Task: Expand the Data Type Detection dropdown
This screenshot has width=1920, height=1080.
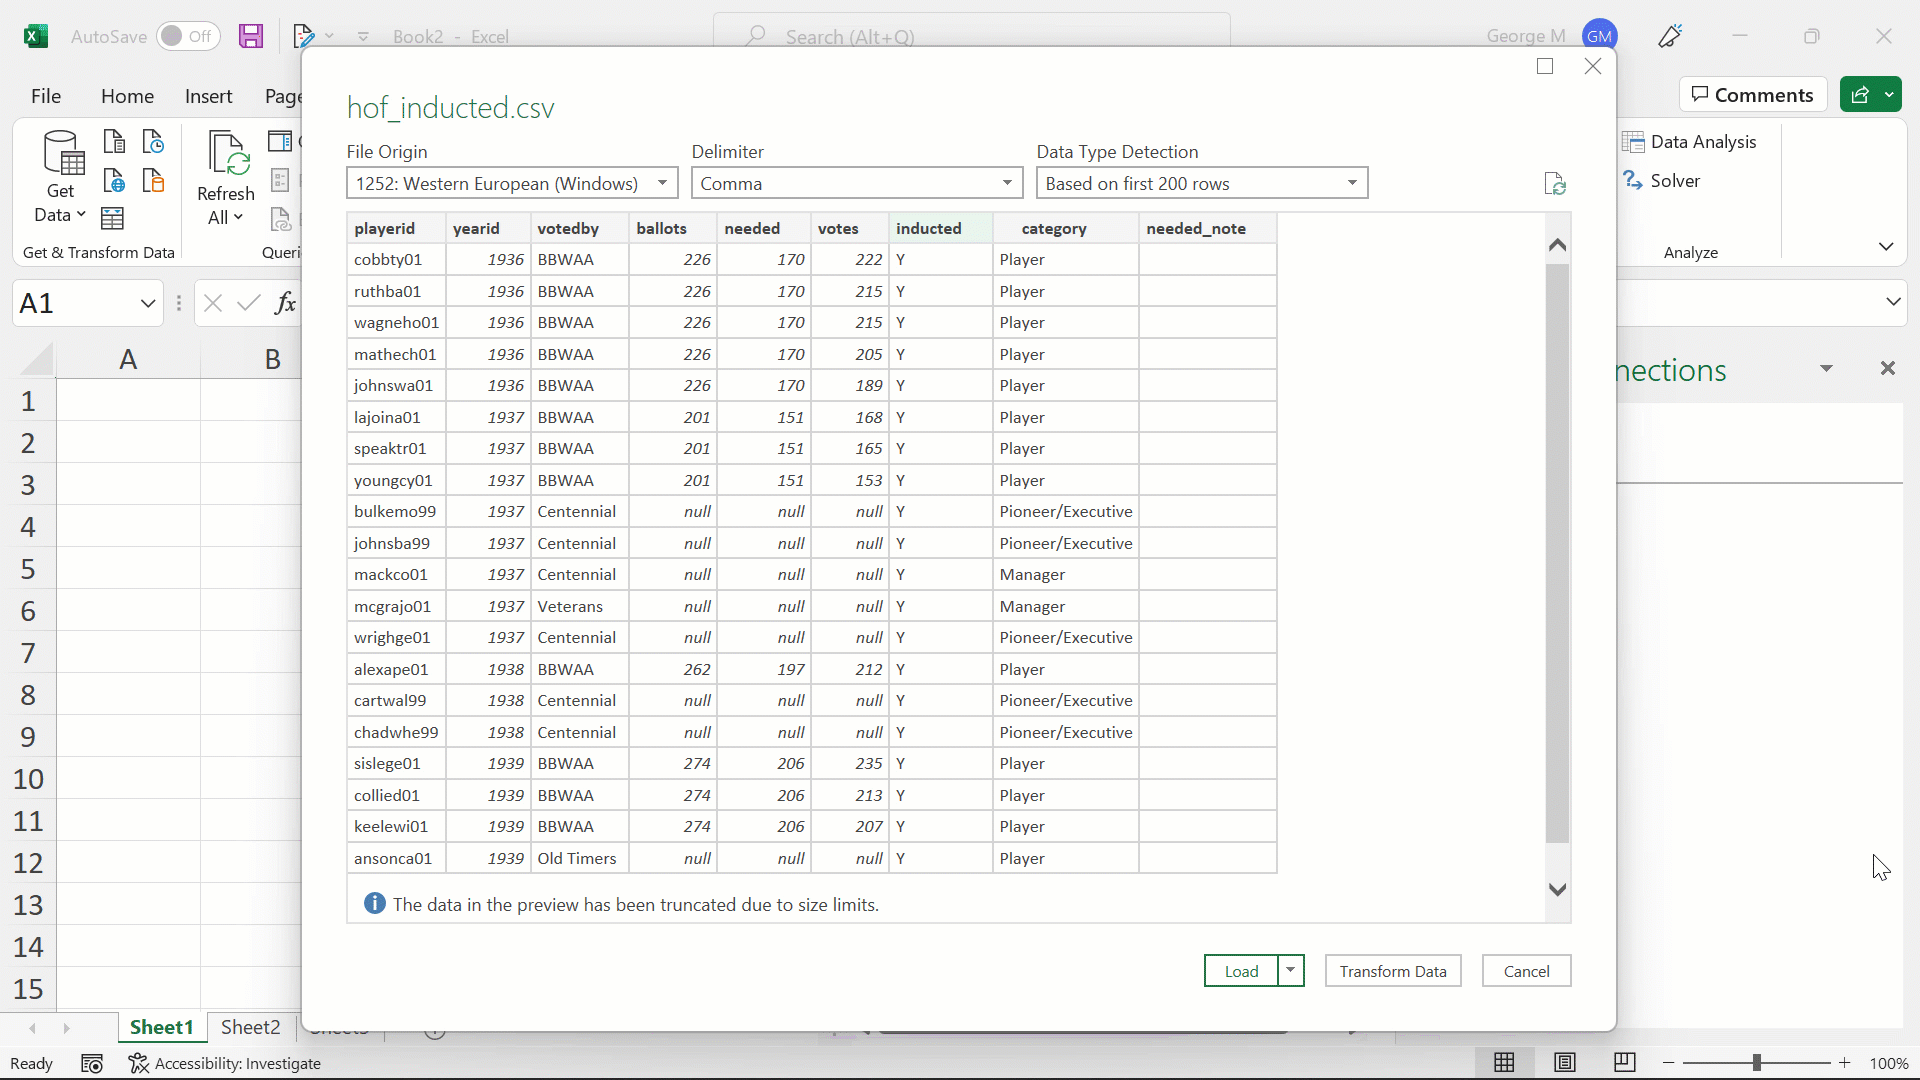Action: coord(1354,183)
